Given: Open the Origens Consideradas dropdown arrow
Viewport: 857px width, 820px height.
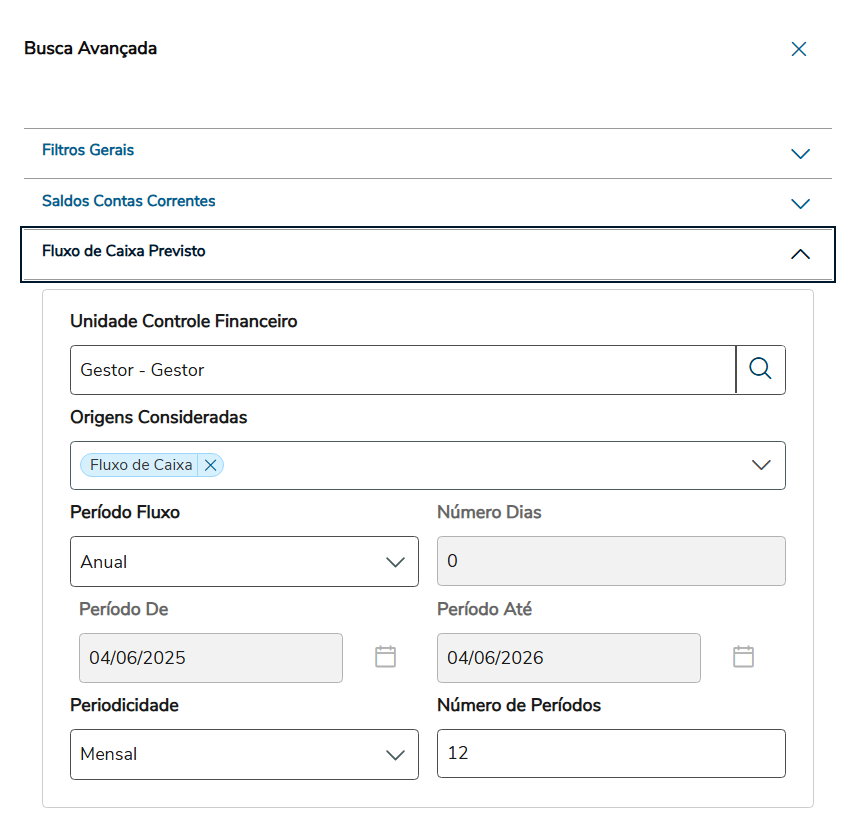Looking at the screenshot, I should (x=761, y=465).
